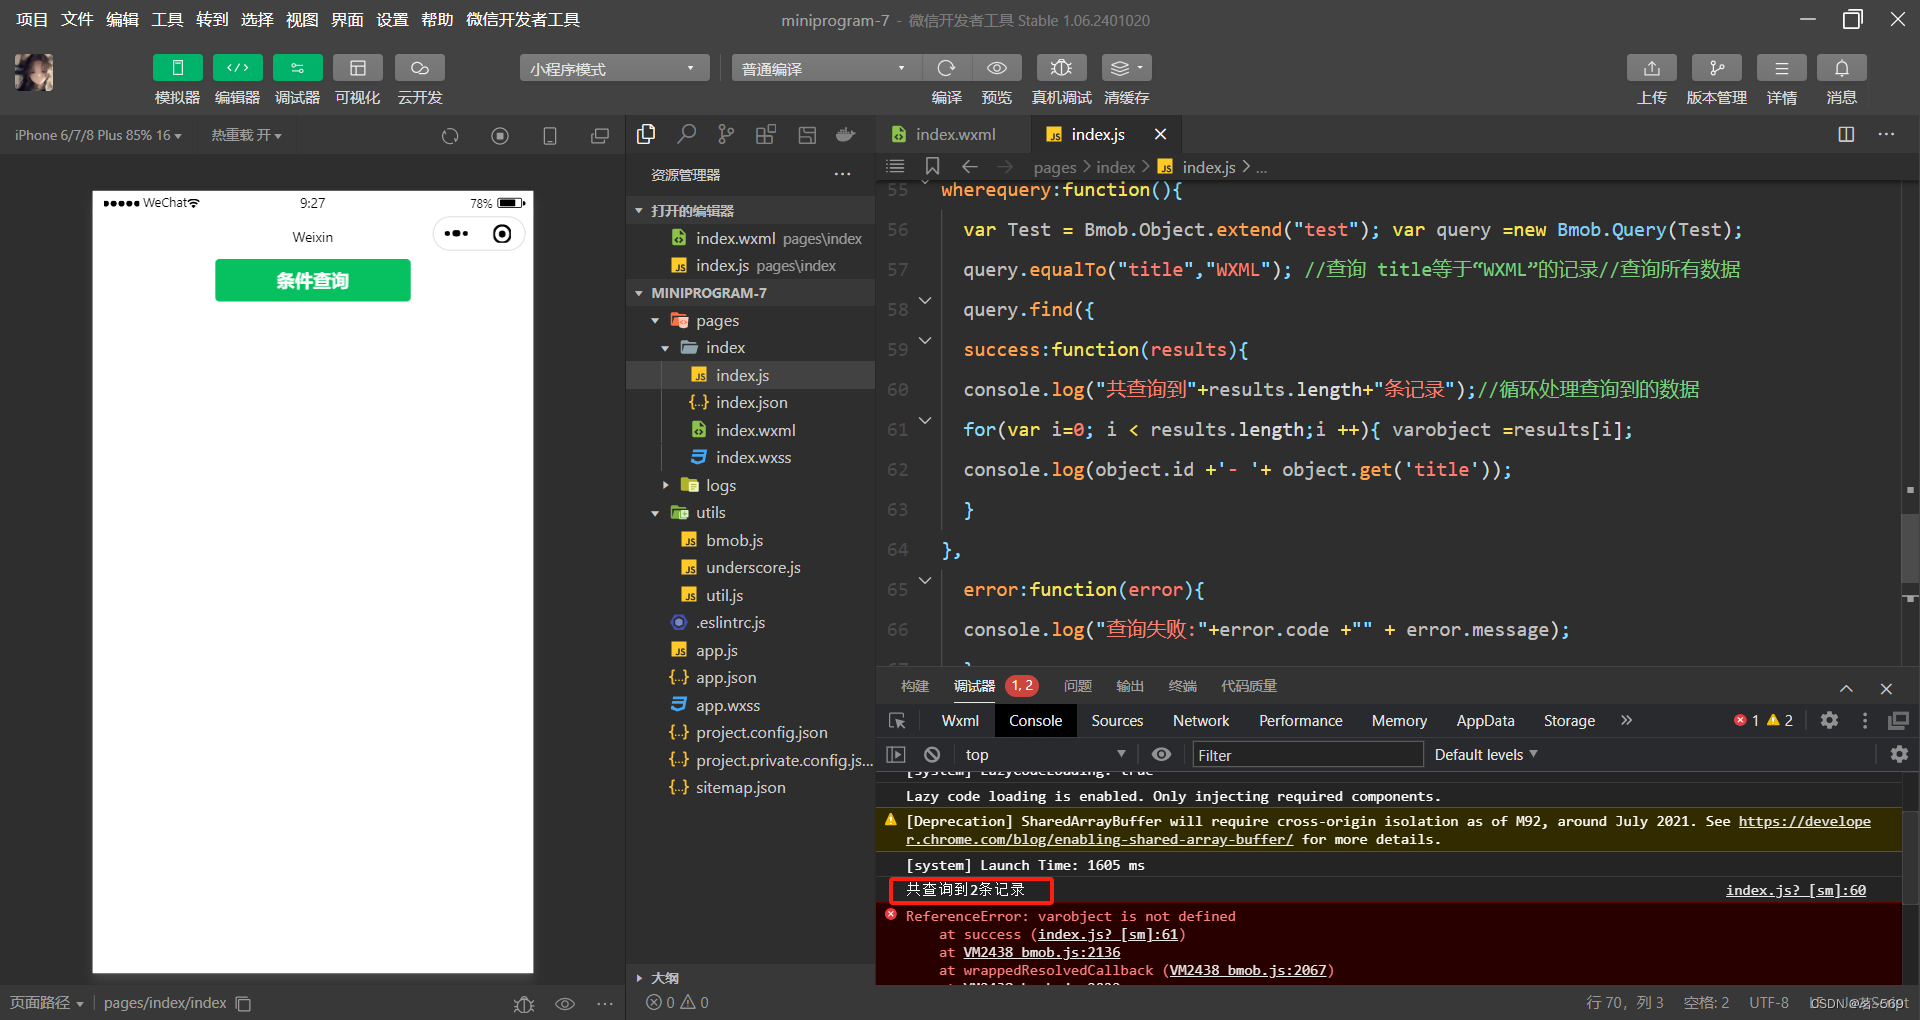The height and width of the screenshot is (1020, 1920).
Task: Tap the mini program three-dots menu capsule
Action: (456, 234)
